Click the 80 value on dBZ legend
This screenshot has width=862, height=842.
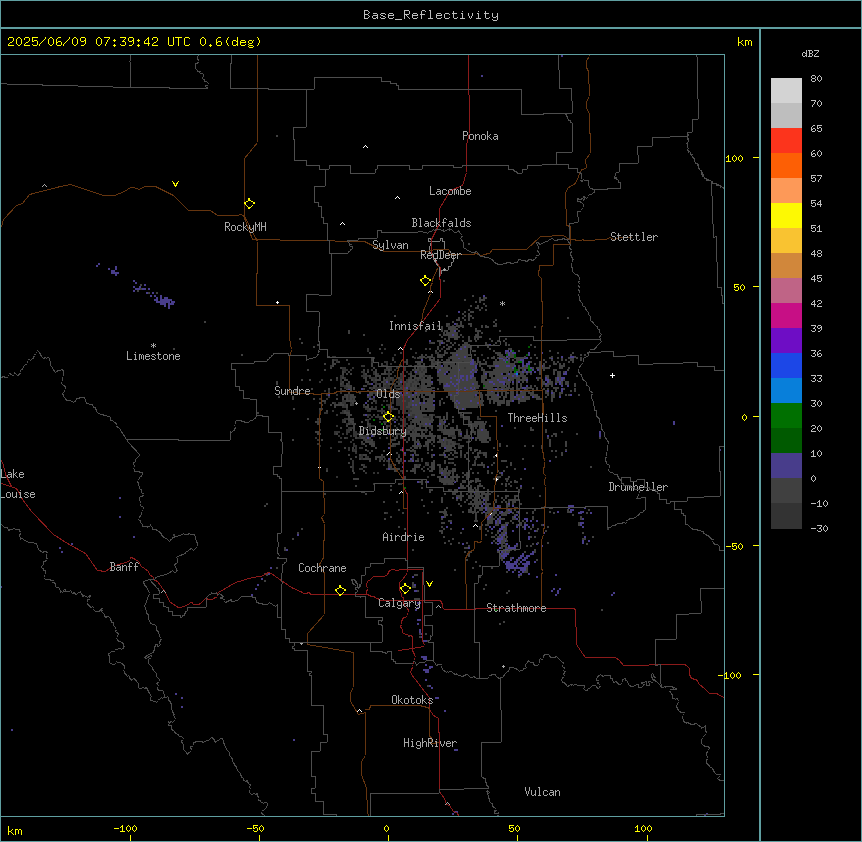click(x=816, y=79)
